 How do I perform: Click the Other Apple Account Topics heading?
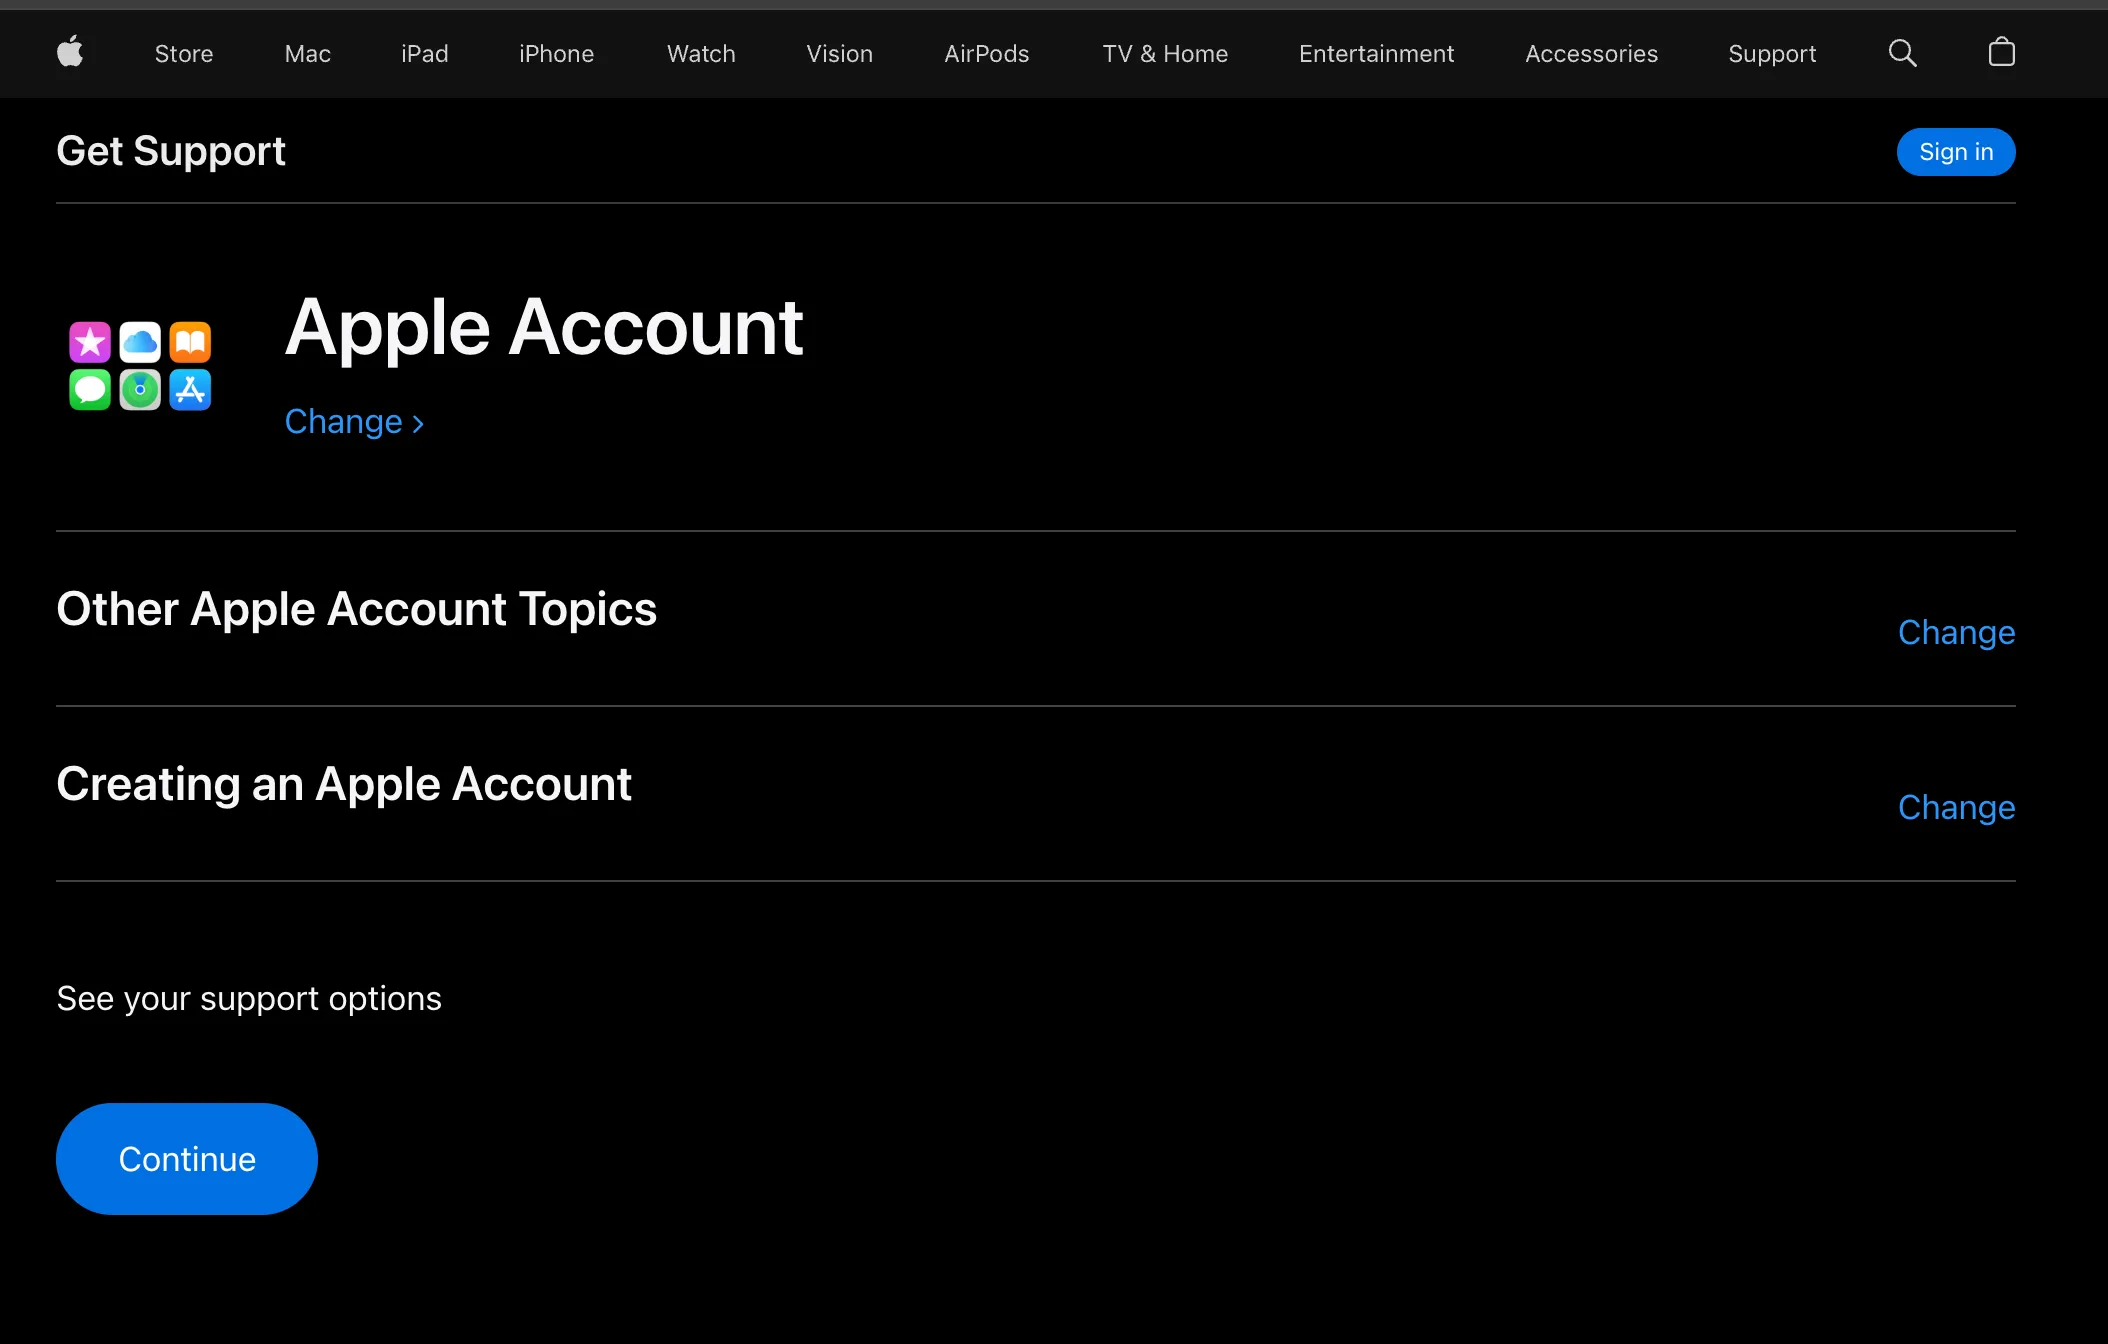coord(357,609)
